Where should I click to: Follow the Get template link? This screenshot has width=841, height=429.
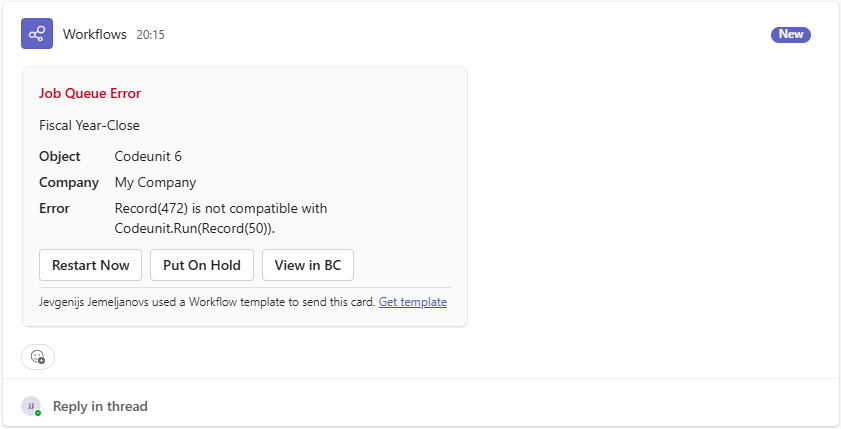(x=412, y=302)
